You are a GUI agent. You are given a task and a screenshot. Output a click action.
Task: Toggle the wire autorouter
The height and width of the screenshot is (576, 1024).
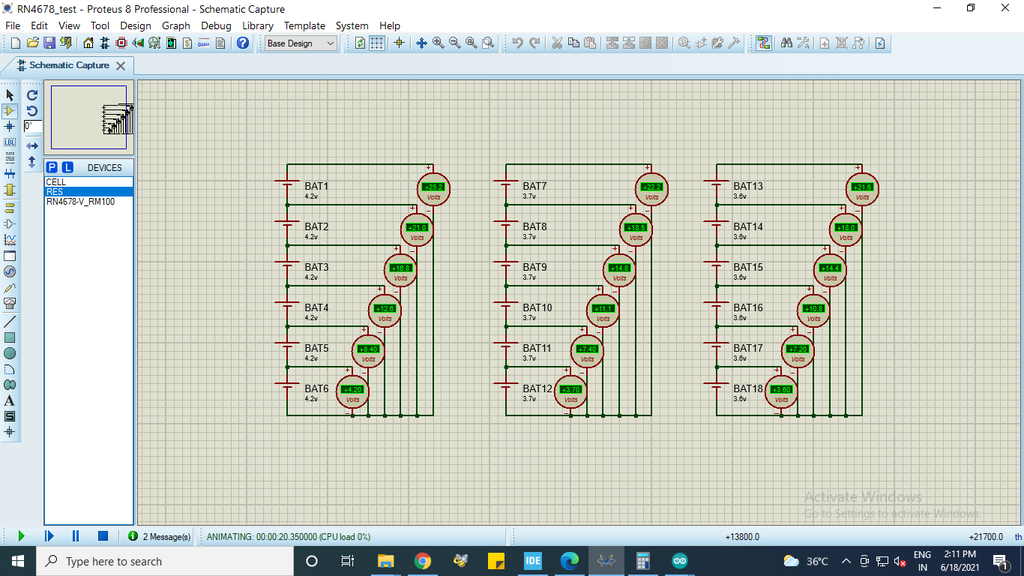coord(763,43)
